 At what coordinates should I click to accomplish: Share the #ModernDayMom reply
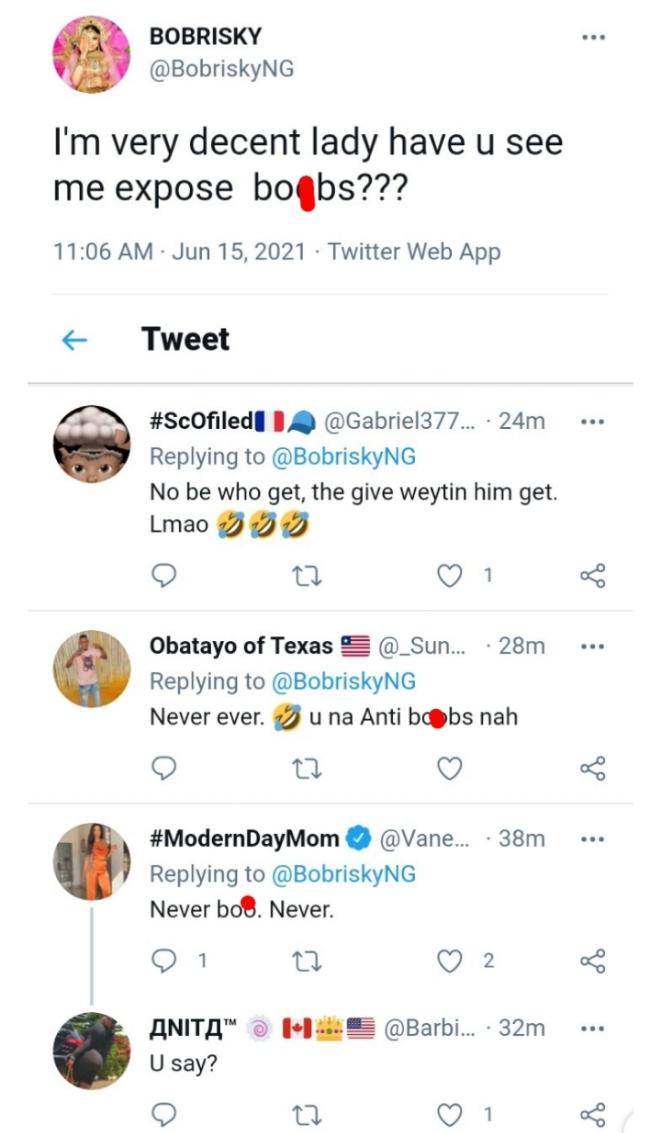[x=593, y=961]
